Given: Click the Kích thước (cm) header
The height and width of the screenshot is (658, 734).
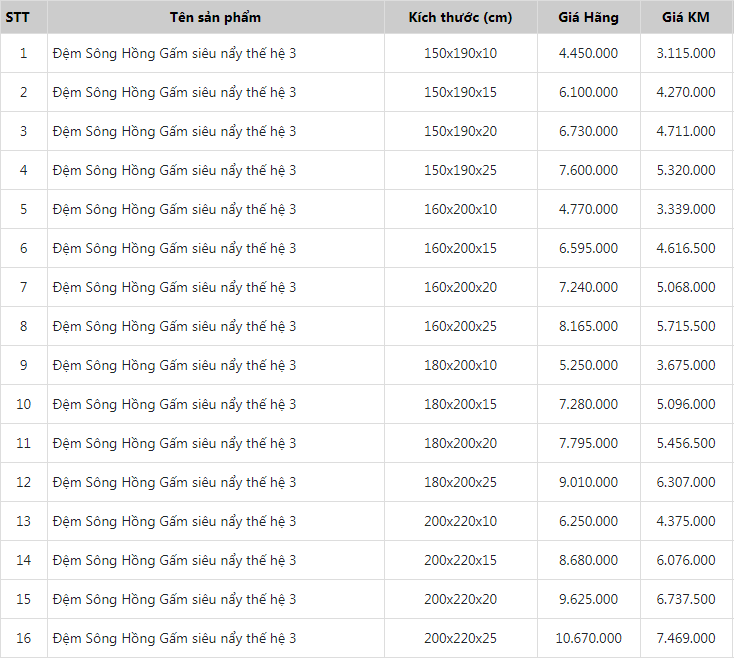Looking at the screenshot, I should (x=460, y=18).
